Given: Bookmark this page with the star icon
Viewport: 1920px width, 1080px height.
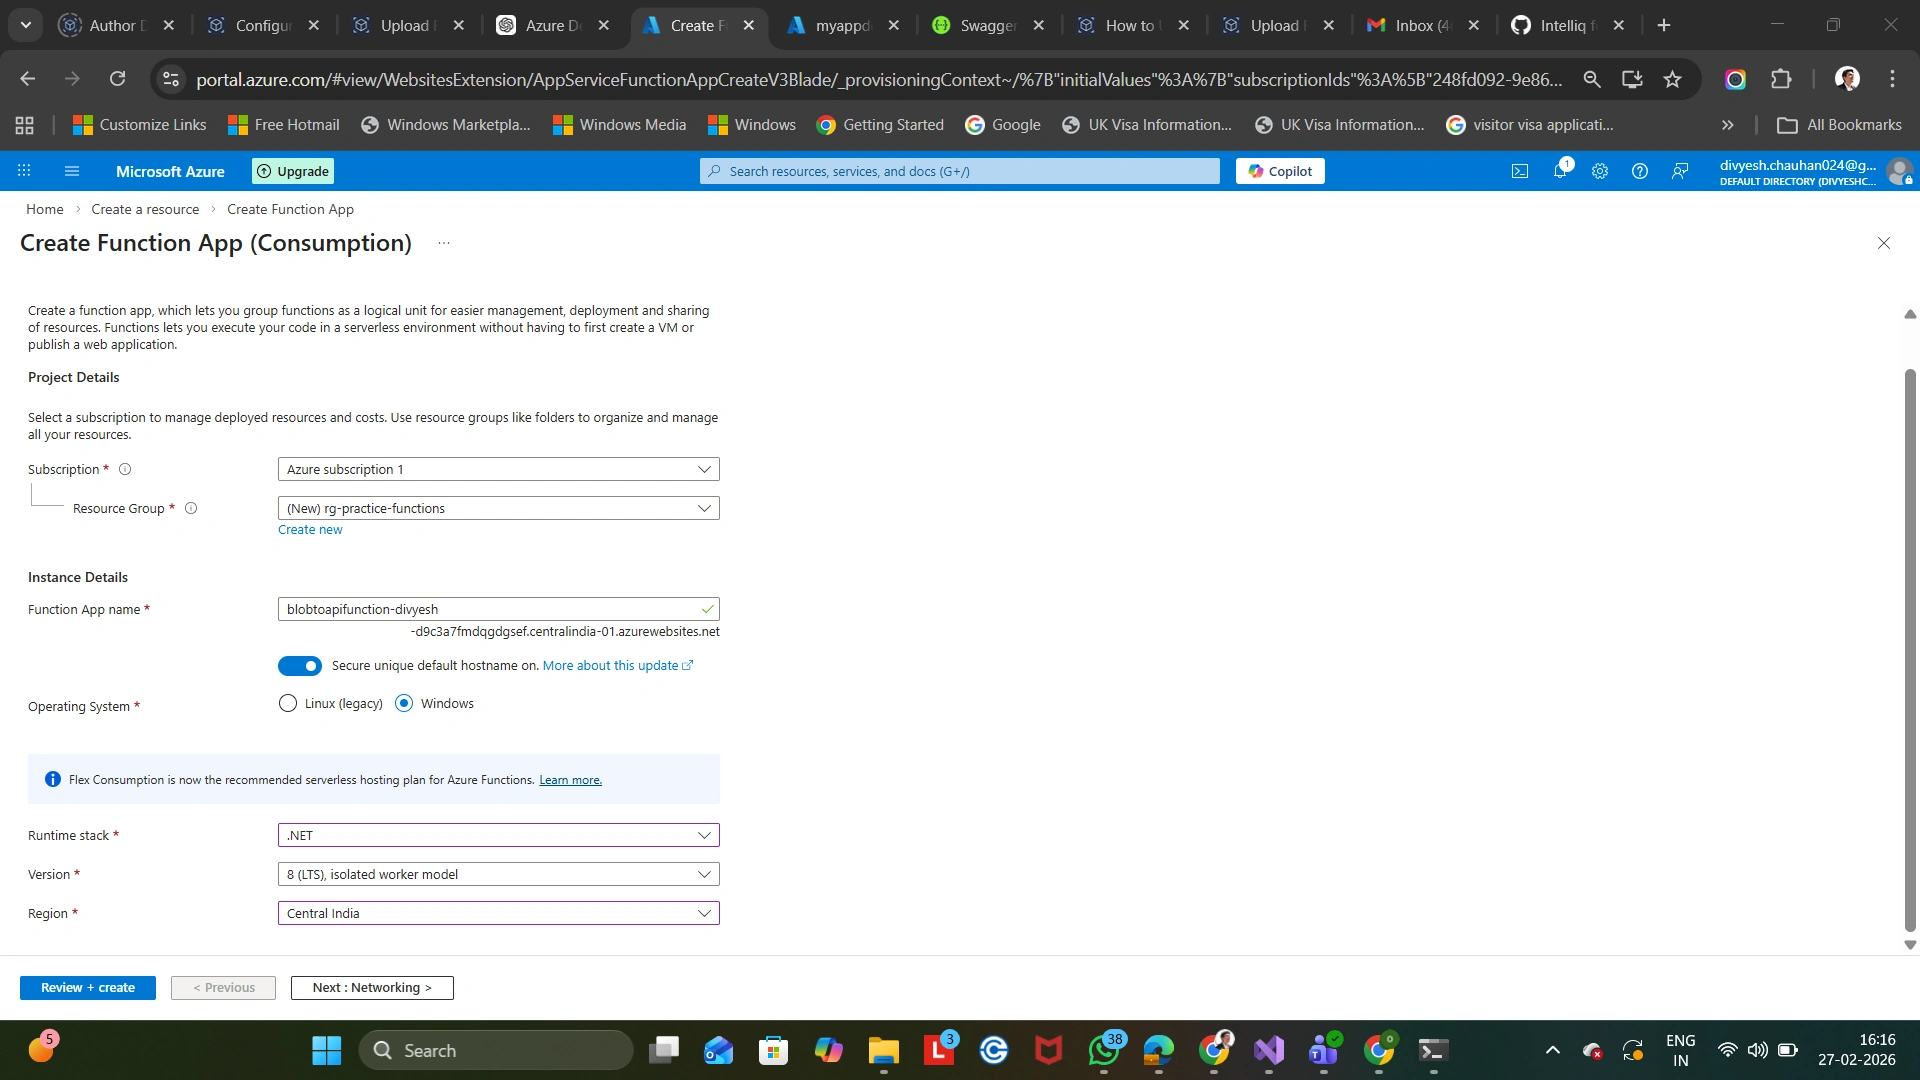Looking at the screenshot, I should [x=1672, y=79].
